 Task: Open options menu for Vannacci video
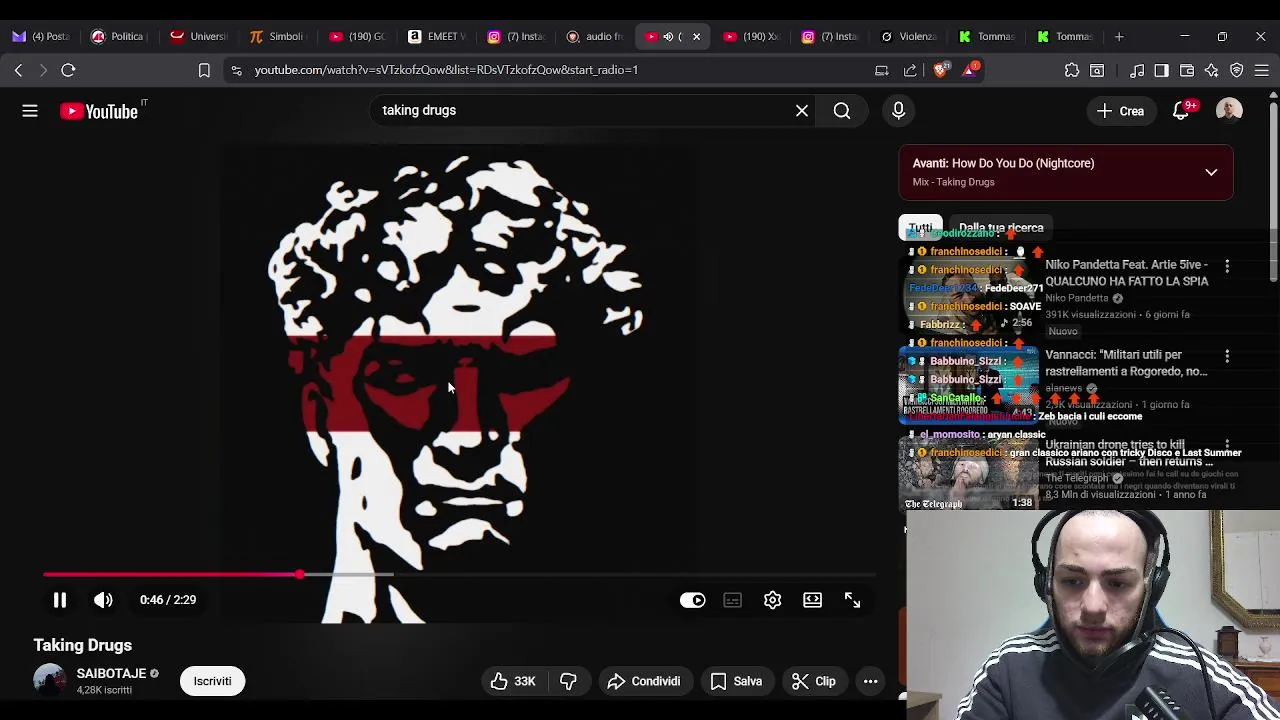pos(1227,357)
